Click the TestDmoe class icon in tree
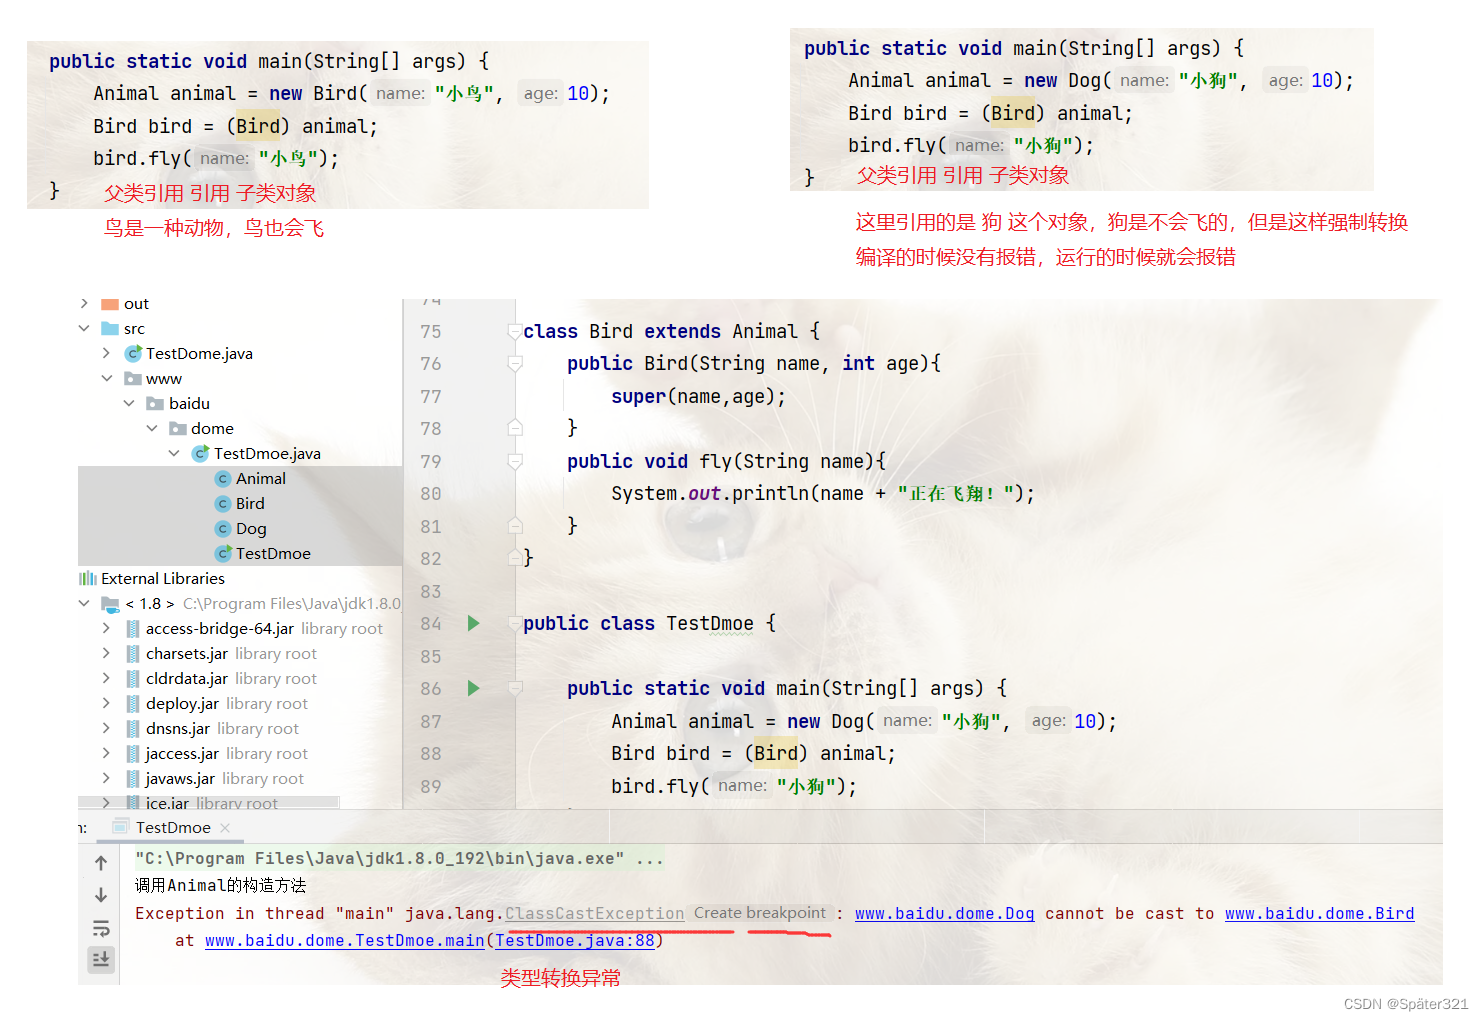Screen dimensions: 1484x1021 tap(223, 554)
